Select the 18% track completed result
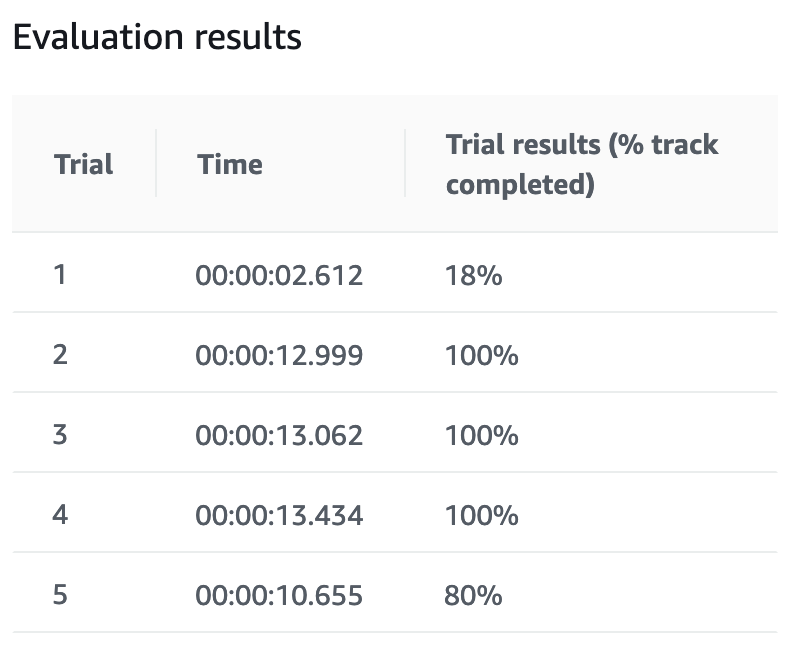788x650 pixels. tap(474, 275)
